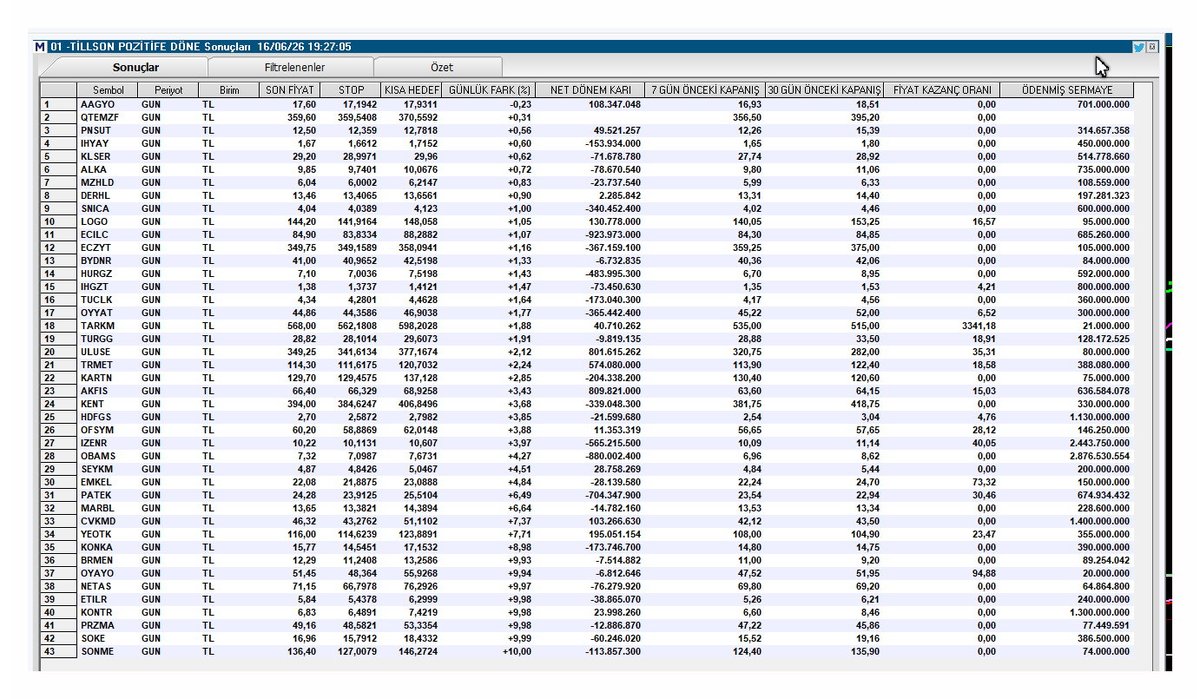Sort by the Sembol column header
The image size is (1200, 699).
point(108,90)
